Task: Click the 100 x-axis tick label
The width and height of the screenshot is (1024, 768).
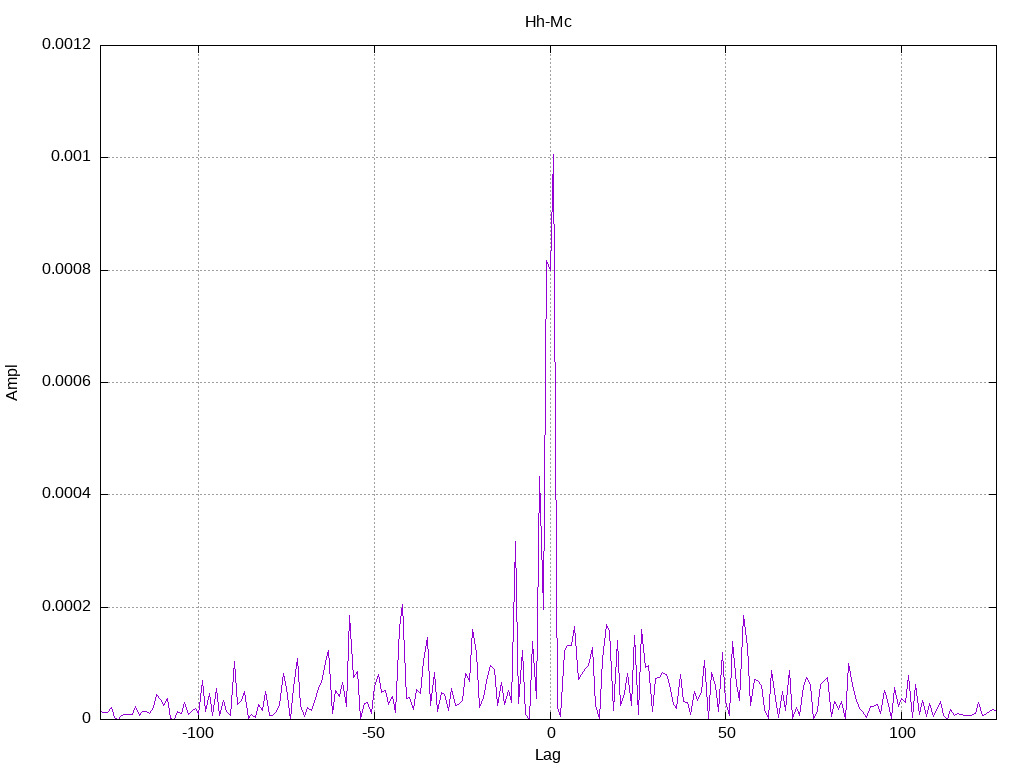Action: (x=902, y=733)
